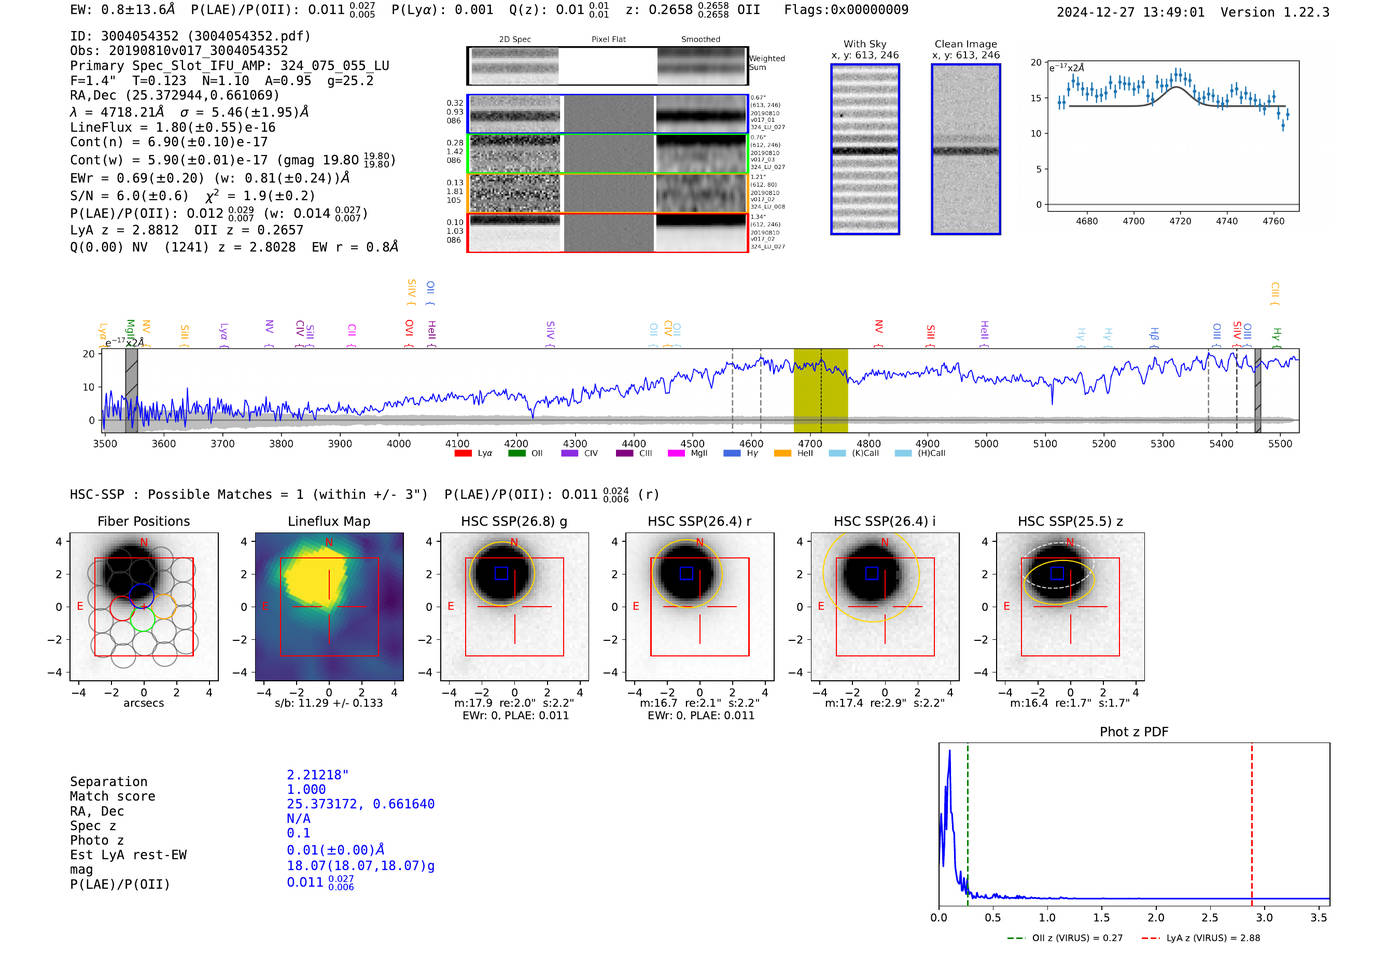Click the purple CIV legend swatch

pos(569,453)
